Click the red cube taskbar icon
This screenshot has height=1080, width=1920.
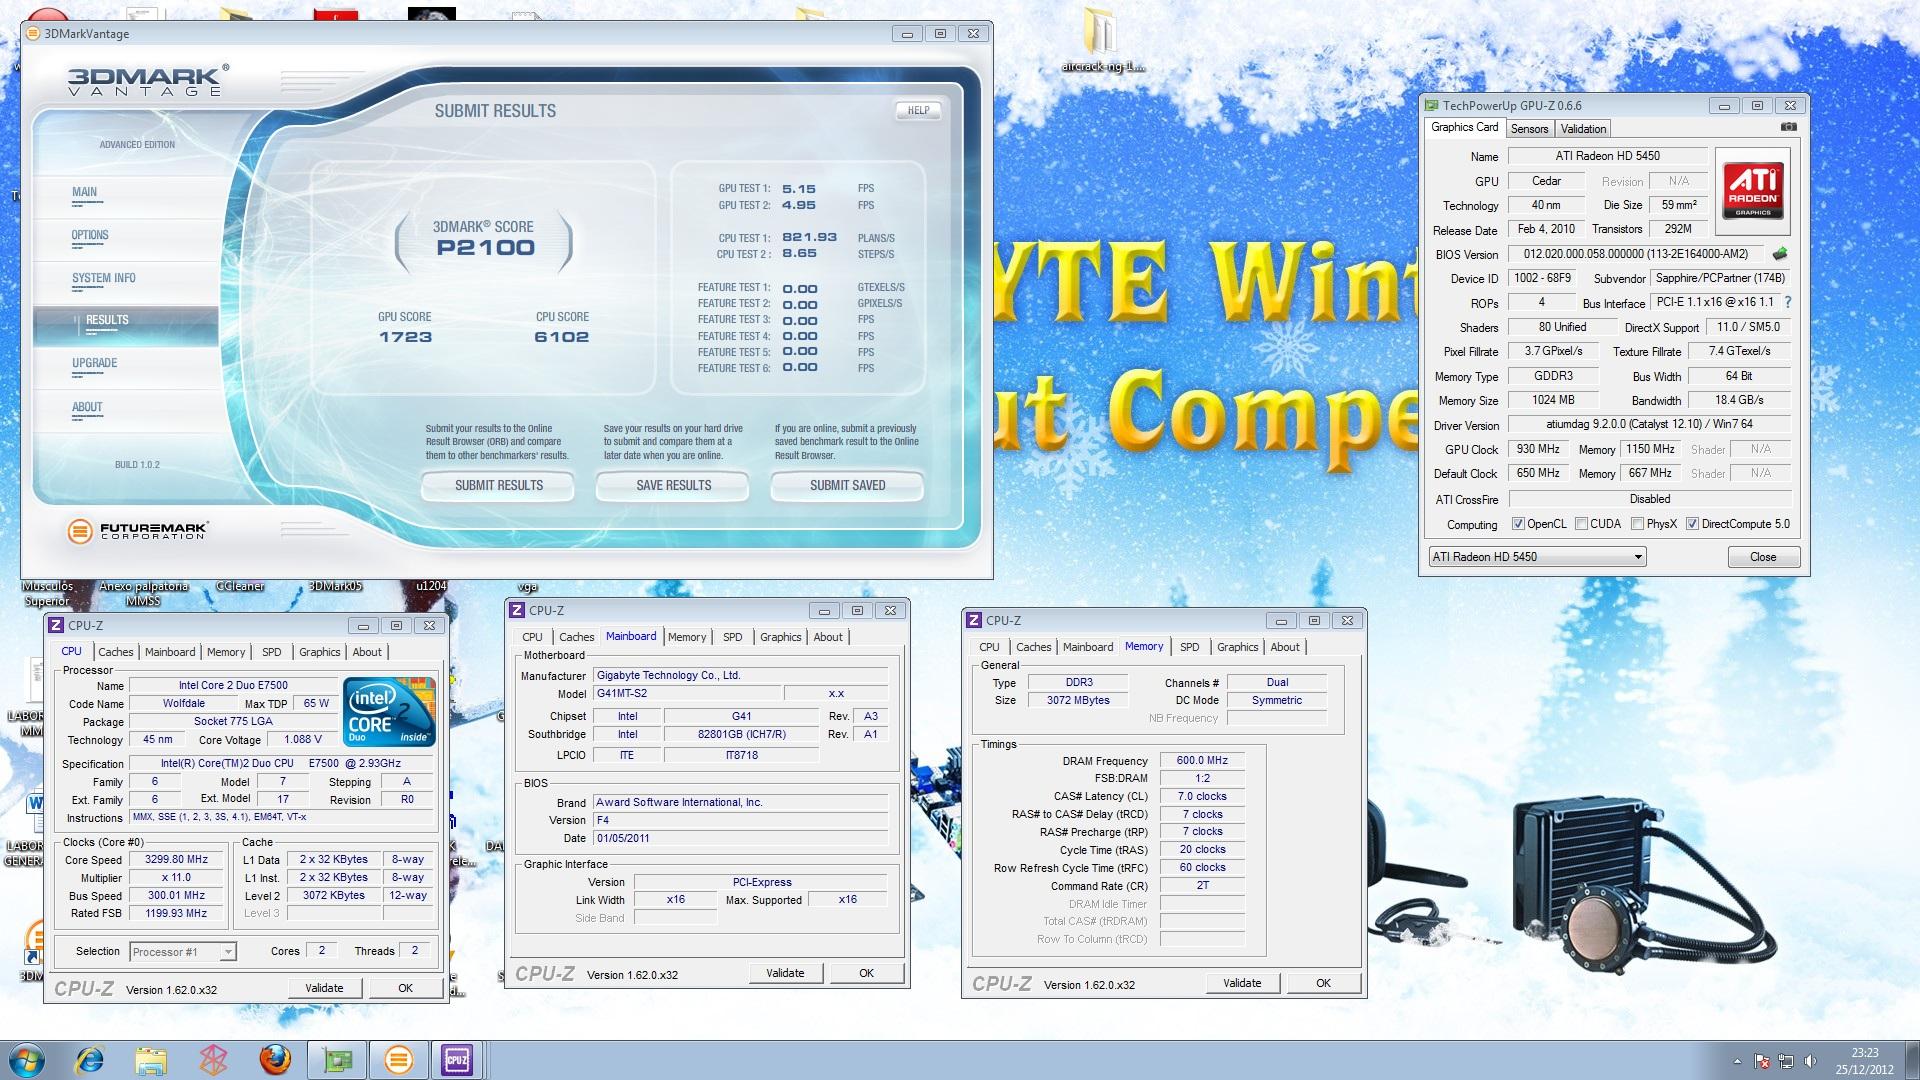click(x=213, y=1060)
